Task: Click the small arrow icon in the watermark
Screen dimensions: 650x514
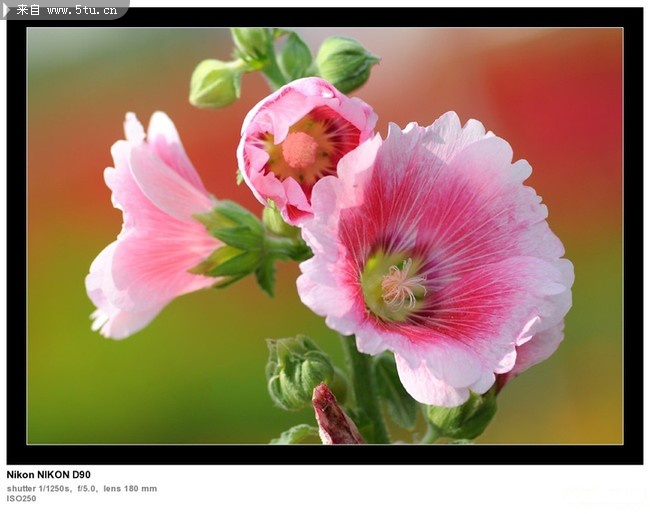Action: pyautogui.click(x=7, y=10)
